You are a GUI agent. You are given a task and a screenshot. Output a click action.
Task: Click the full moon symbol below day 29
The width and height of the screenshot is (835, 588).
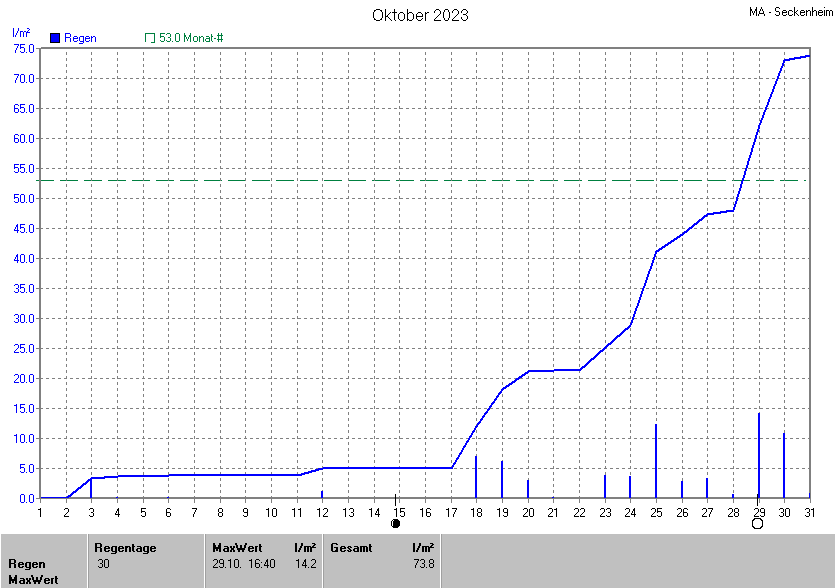click(x=757, y=523)
